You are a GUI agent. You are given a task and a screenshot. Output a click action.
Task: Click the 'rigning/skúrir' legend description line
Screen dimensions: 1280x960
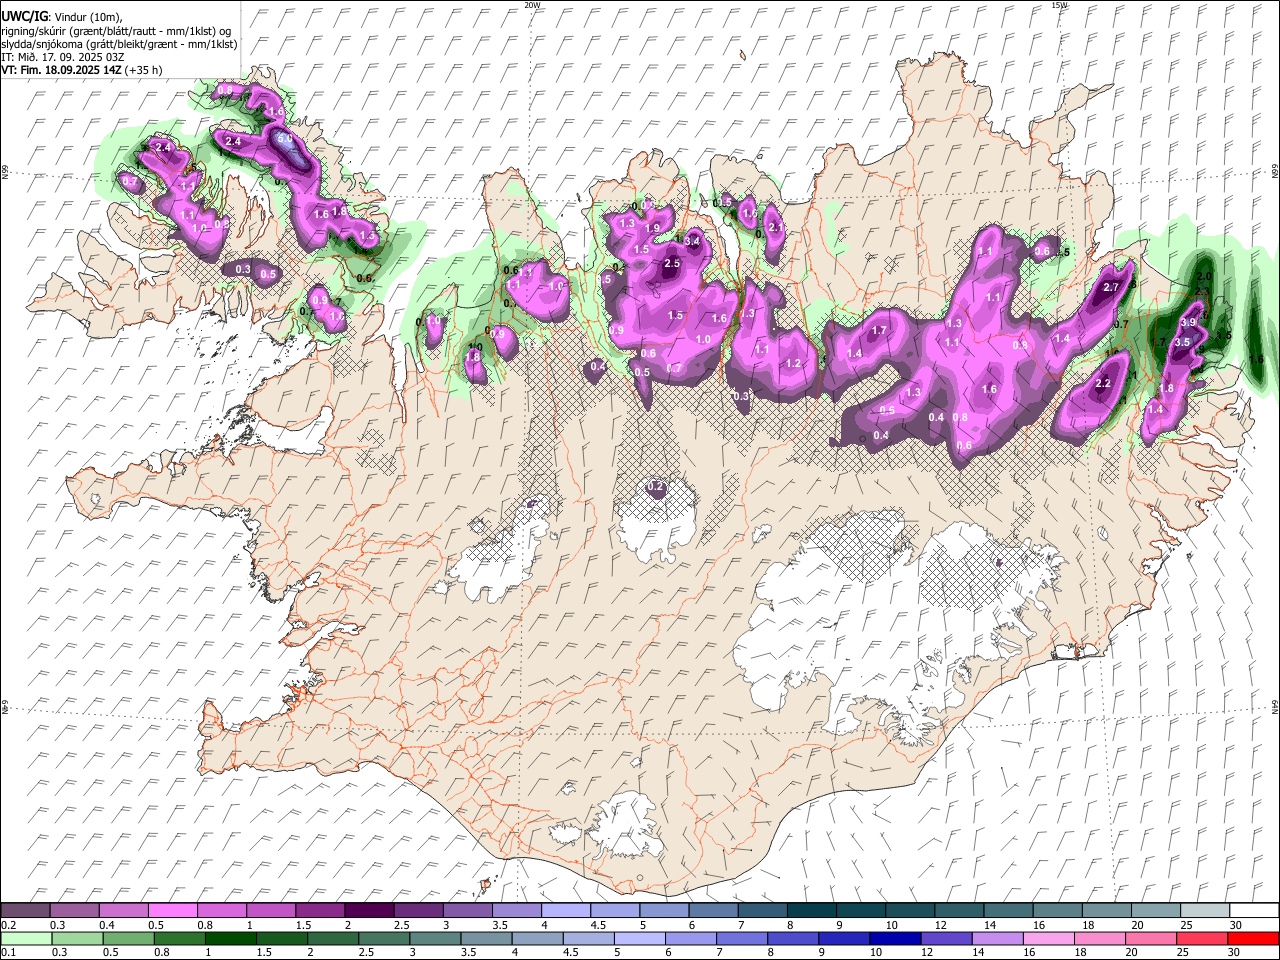point(116,31)
